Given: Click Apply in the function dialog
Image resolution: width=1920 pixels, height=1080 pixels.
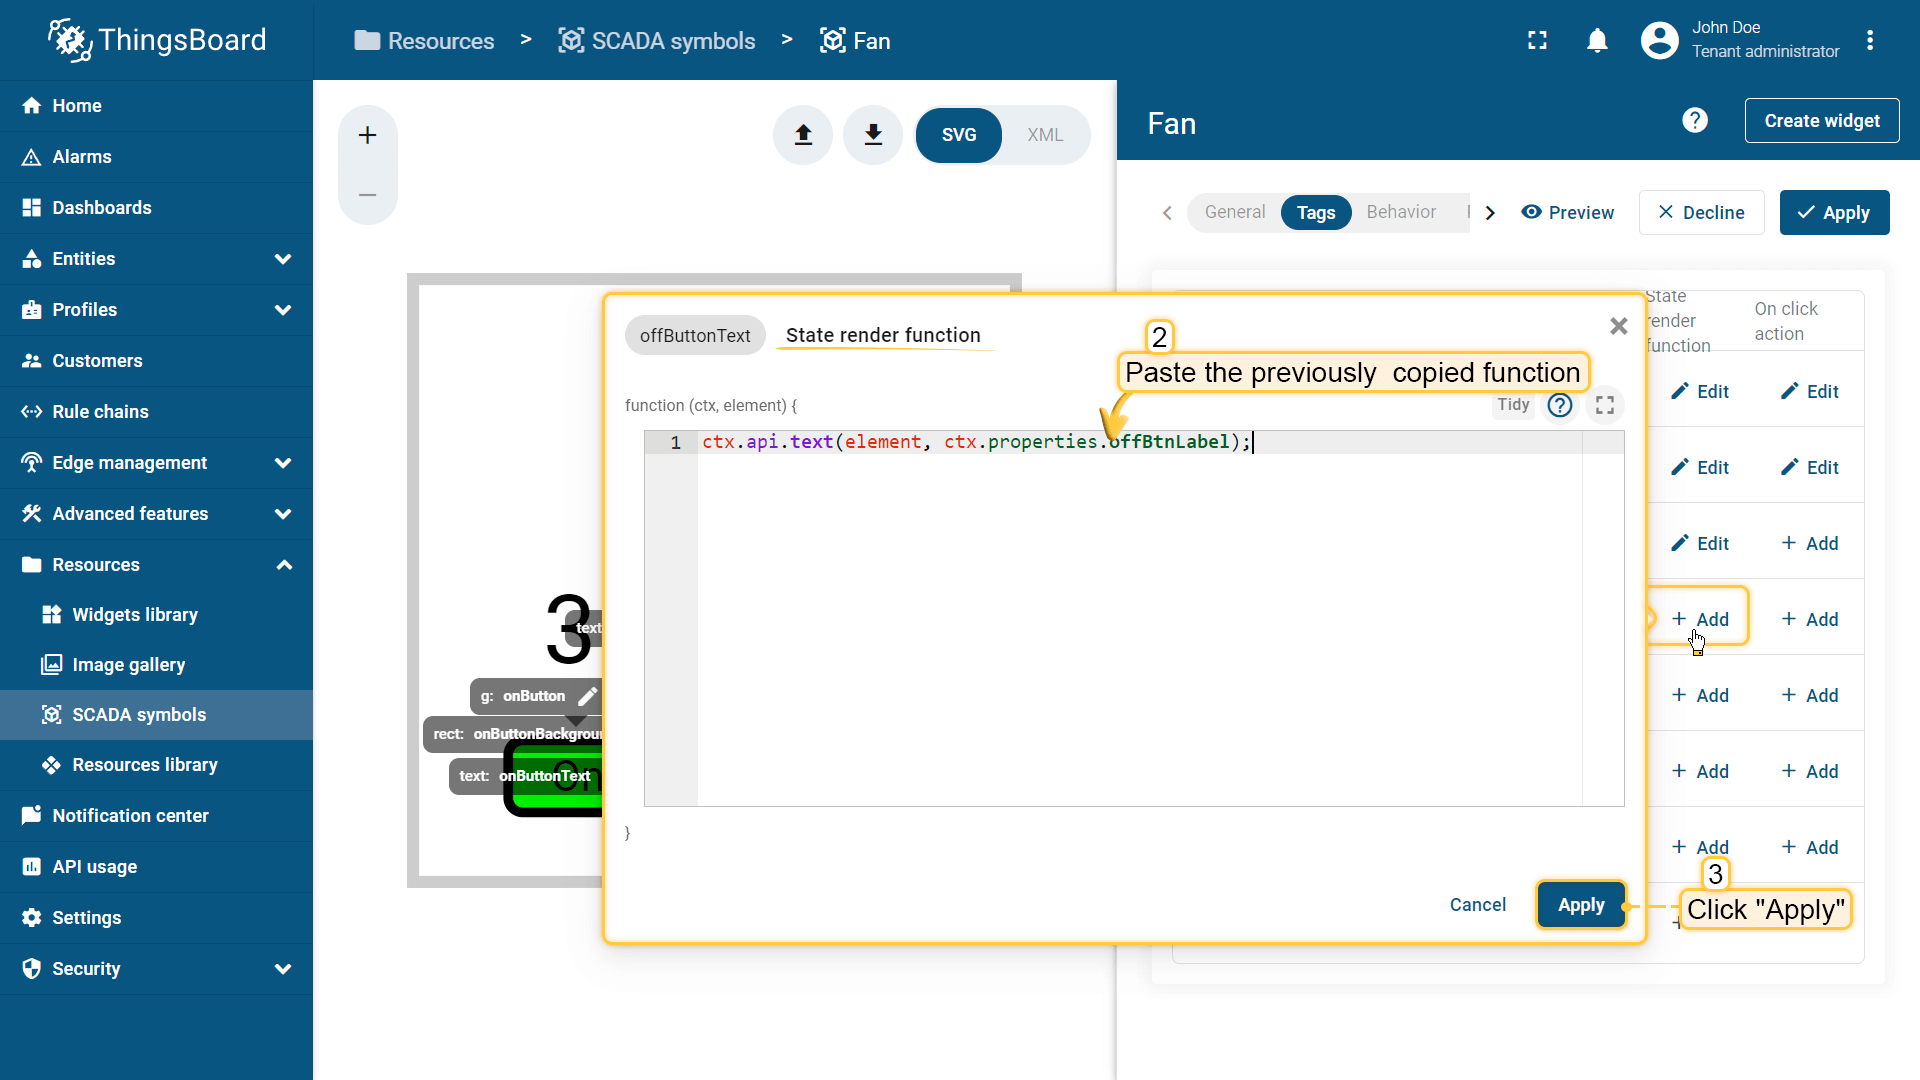Looking at the screenshot, I should [1580, 905].
